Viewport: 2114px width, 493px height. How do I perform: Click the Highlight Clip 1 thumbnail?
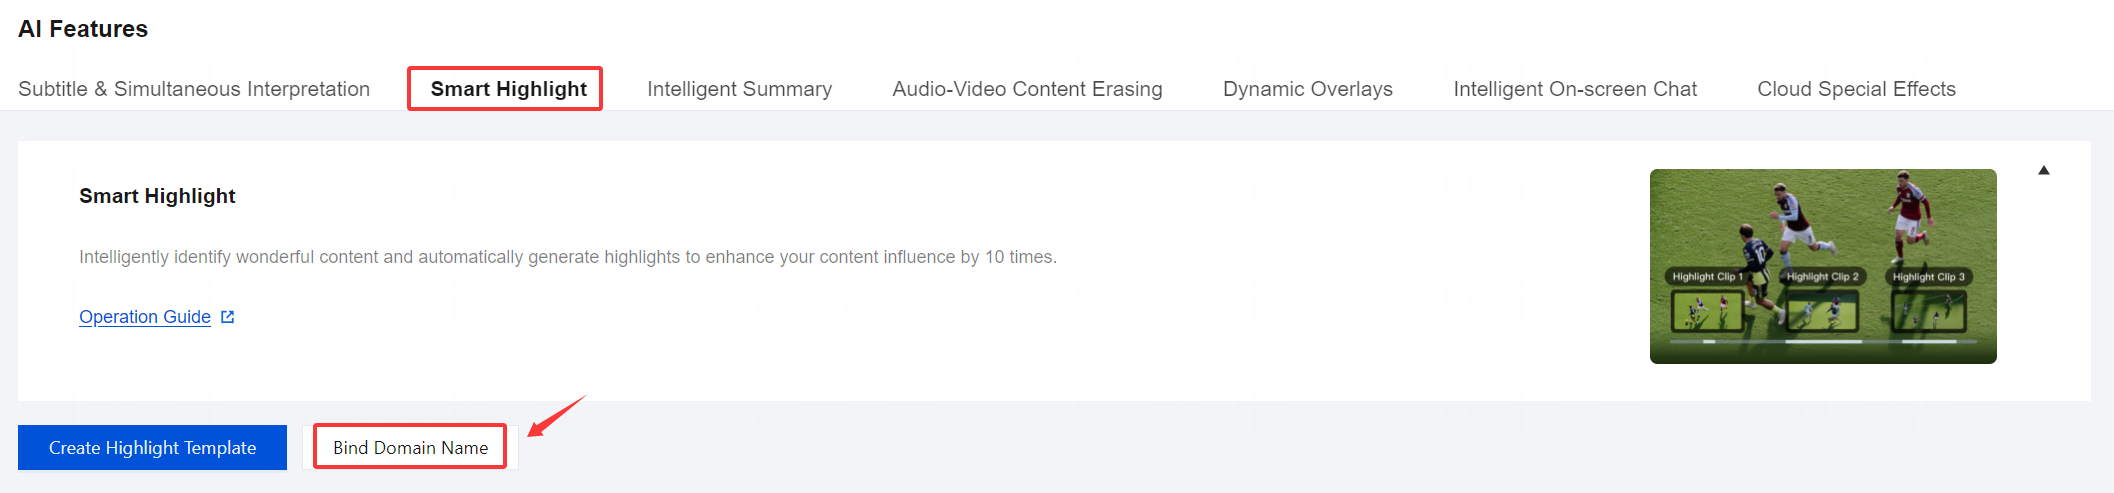click(x=1707, y=311)
